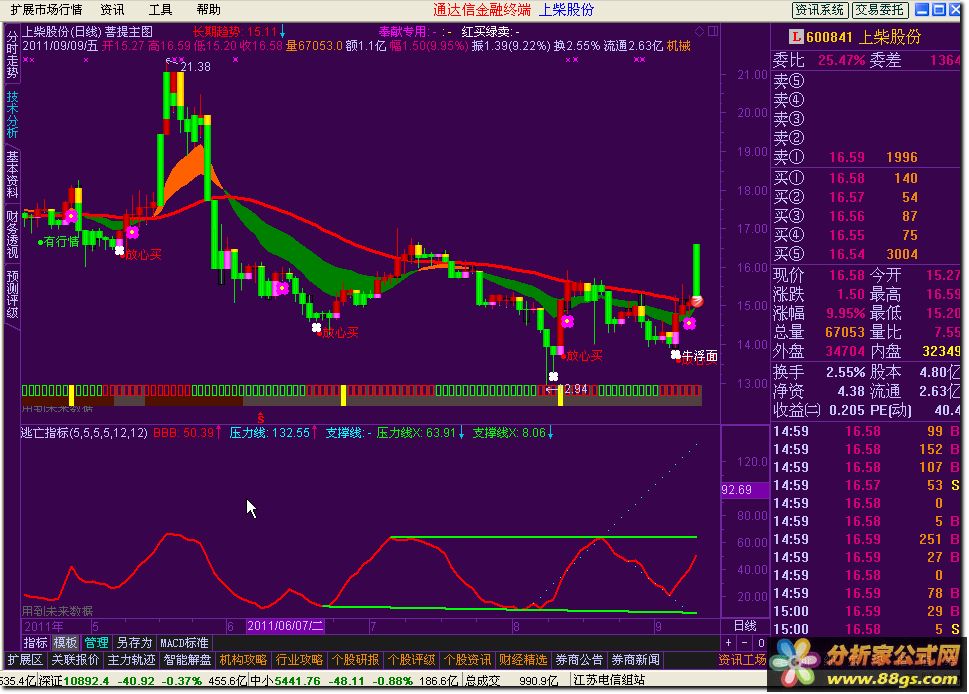The width and height of the screenshot is (969, 694).
Task: Click the 2011/06/07/二 date marker
Action: [x=285, y=626]
